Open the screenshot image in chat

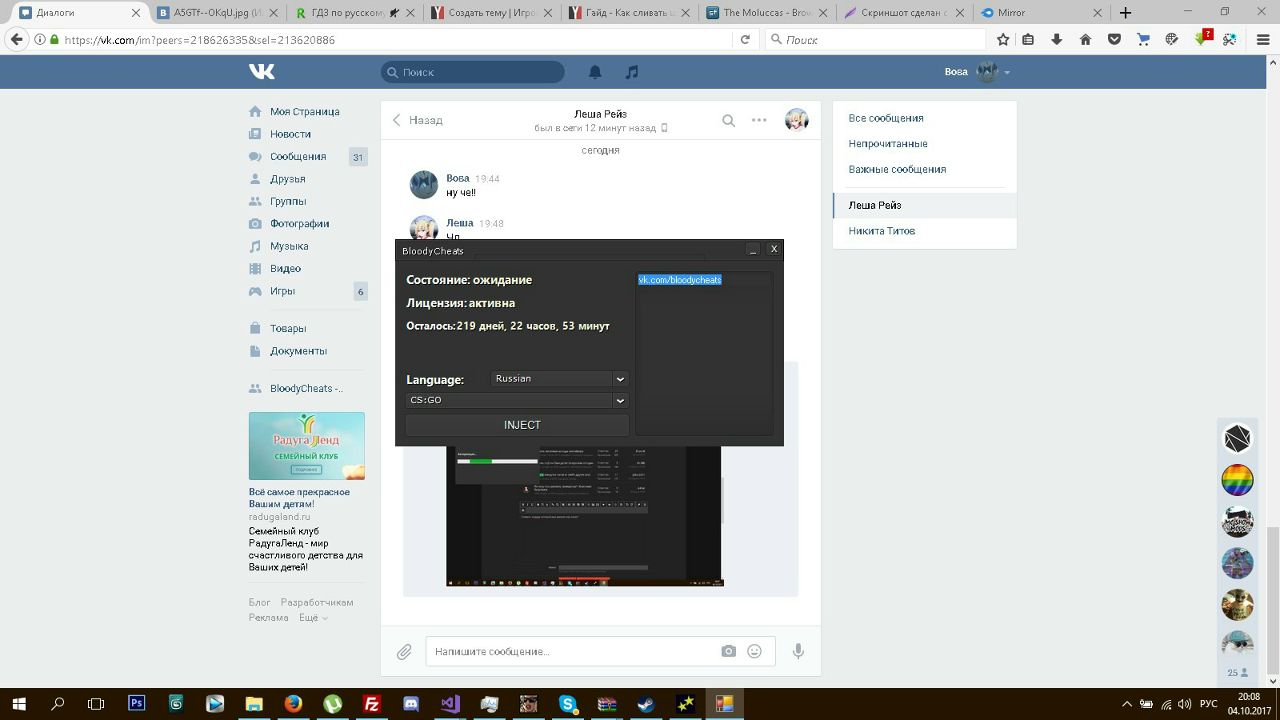584,516
